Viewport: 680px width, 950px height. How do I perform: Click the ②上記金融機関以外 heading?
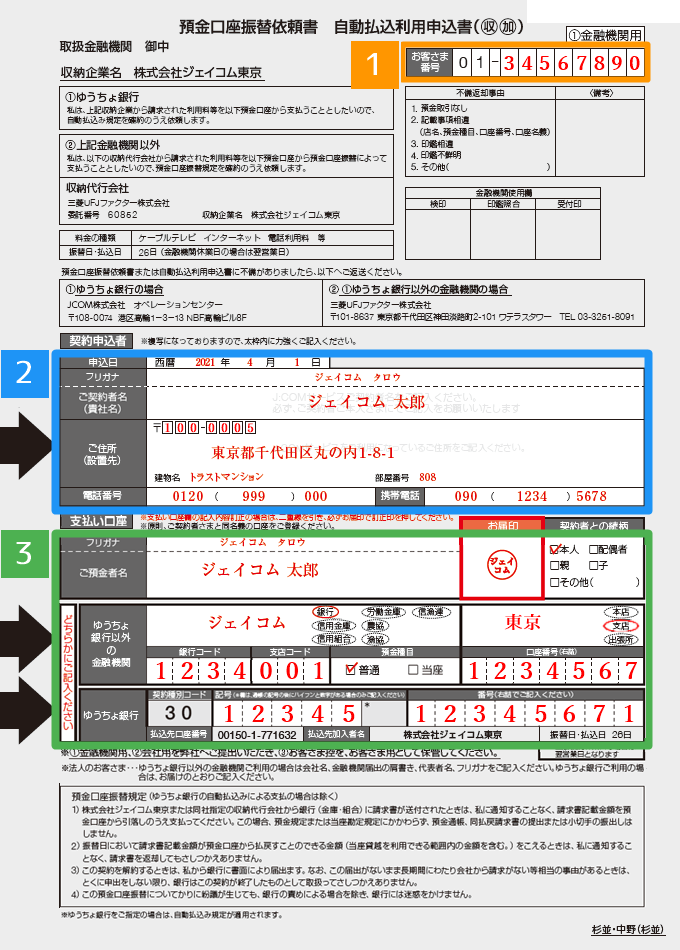(x=113, y=145)
